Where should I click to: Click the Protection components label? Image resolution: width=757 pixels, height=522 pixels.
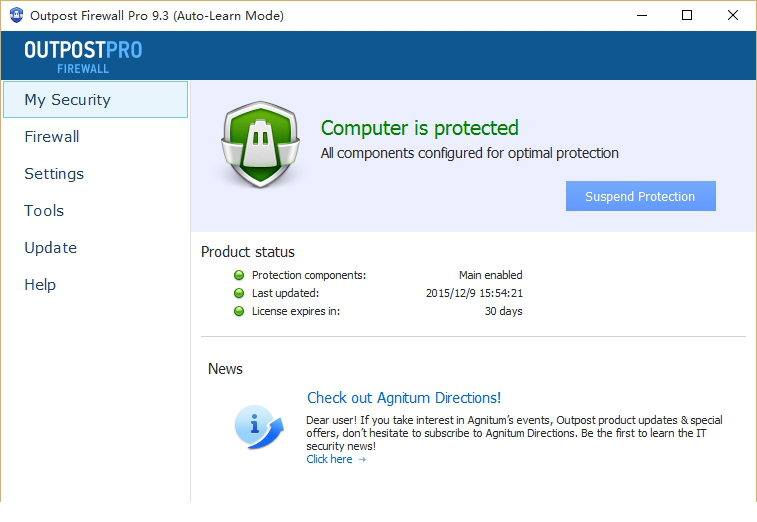coord(309,275)
